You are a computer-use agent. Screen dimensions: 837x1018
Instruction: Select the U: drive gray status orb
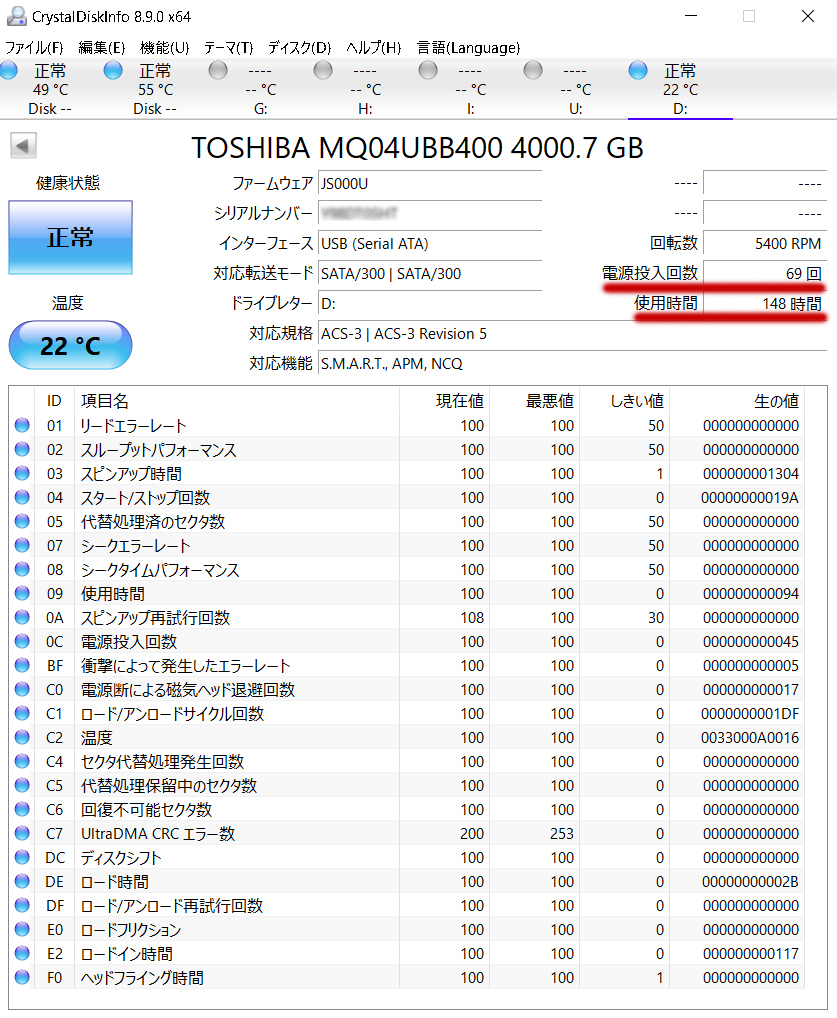[x=533, y=69]
